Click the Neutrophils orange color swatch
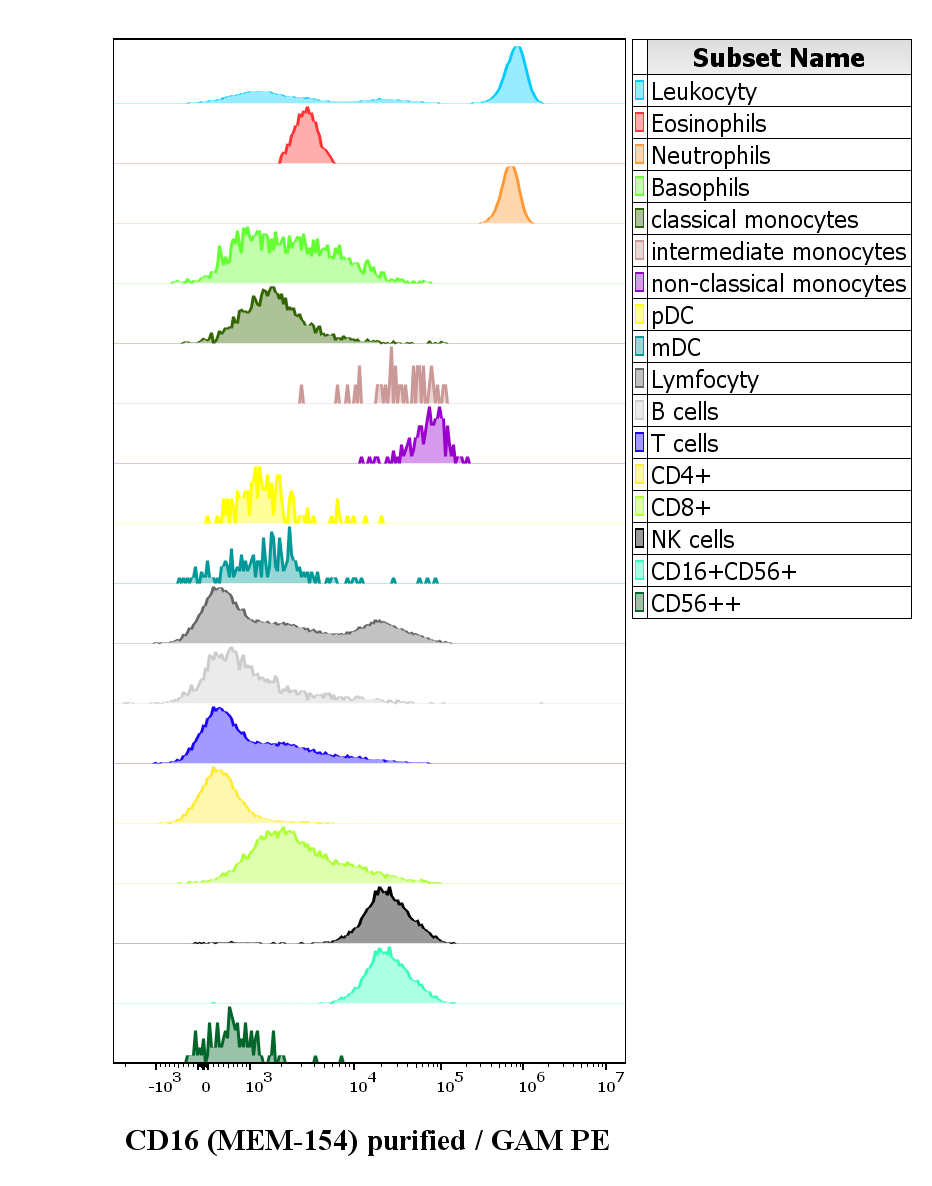This screenshot has width=932, height=1186. click(640, 155)
